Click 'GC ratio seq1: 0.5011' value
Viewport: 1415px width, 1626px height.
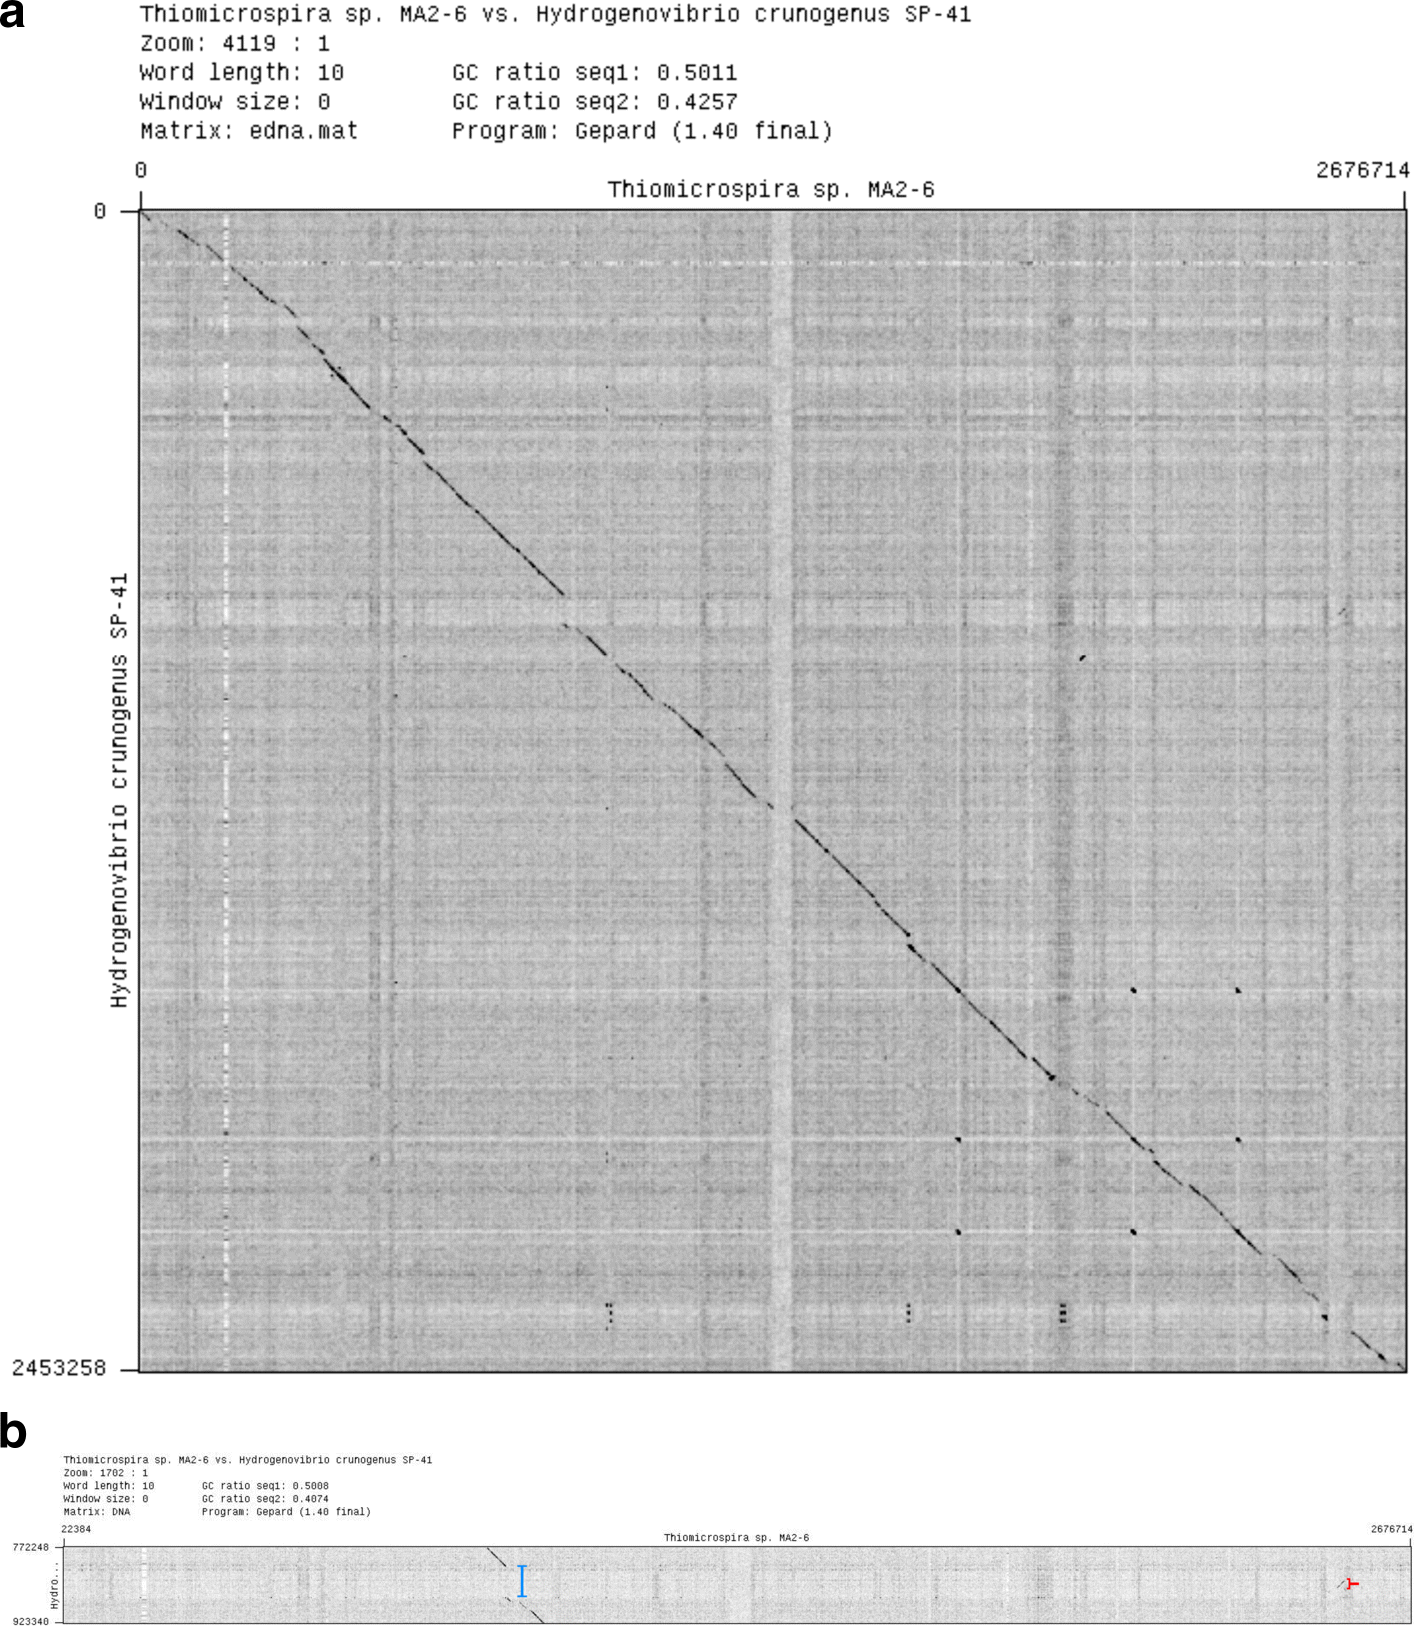[x=595, y=72]
